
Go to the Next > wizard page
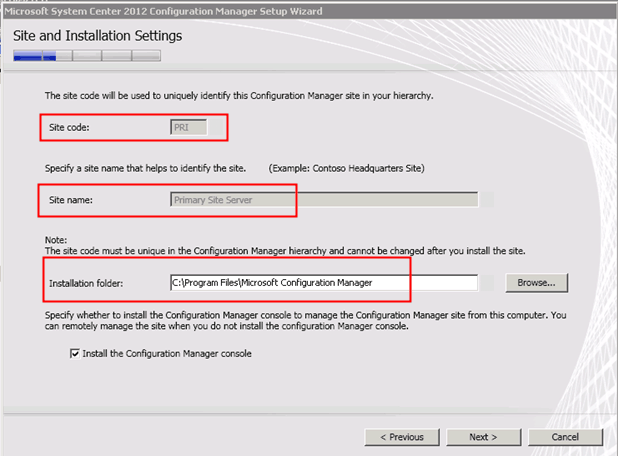pos(483,437)
